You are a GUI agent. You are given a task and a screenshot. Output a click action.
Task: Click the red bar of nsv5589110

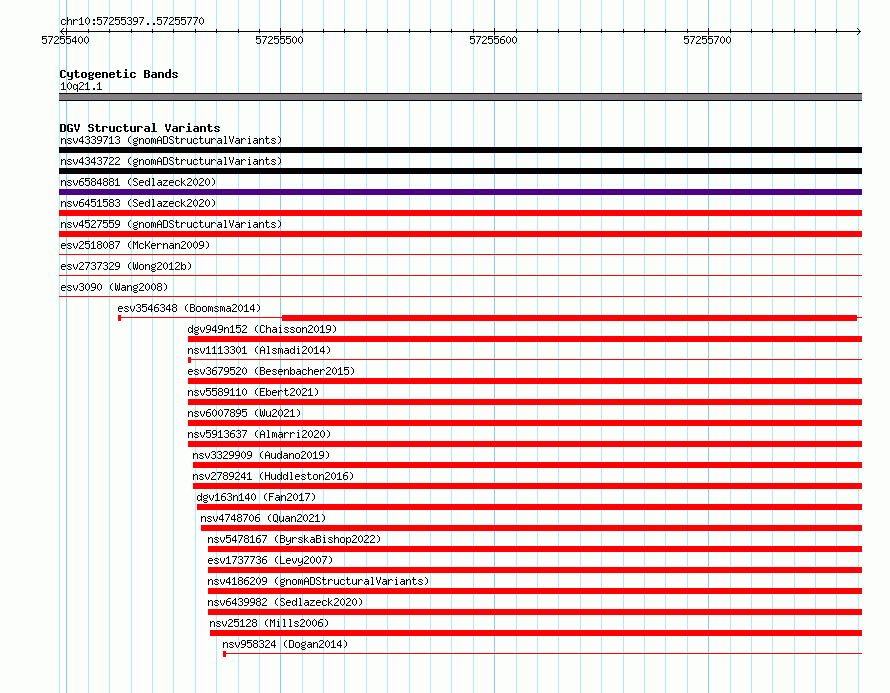525,402
